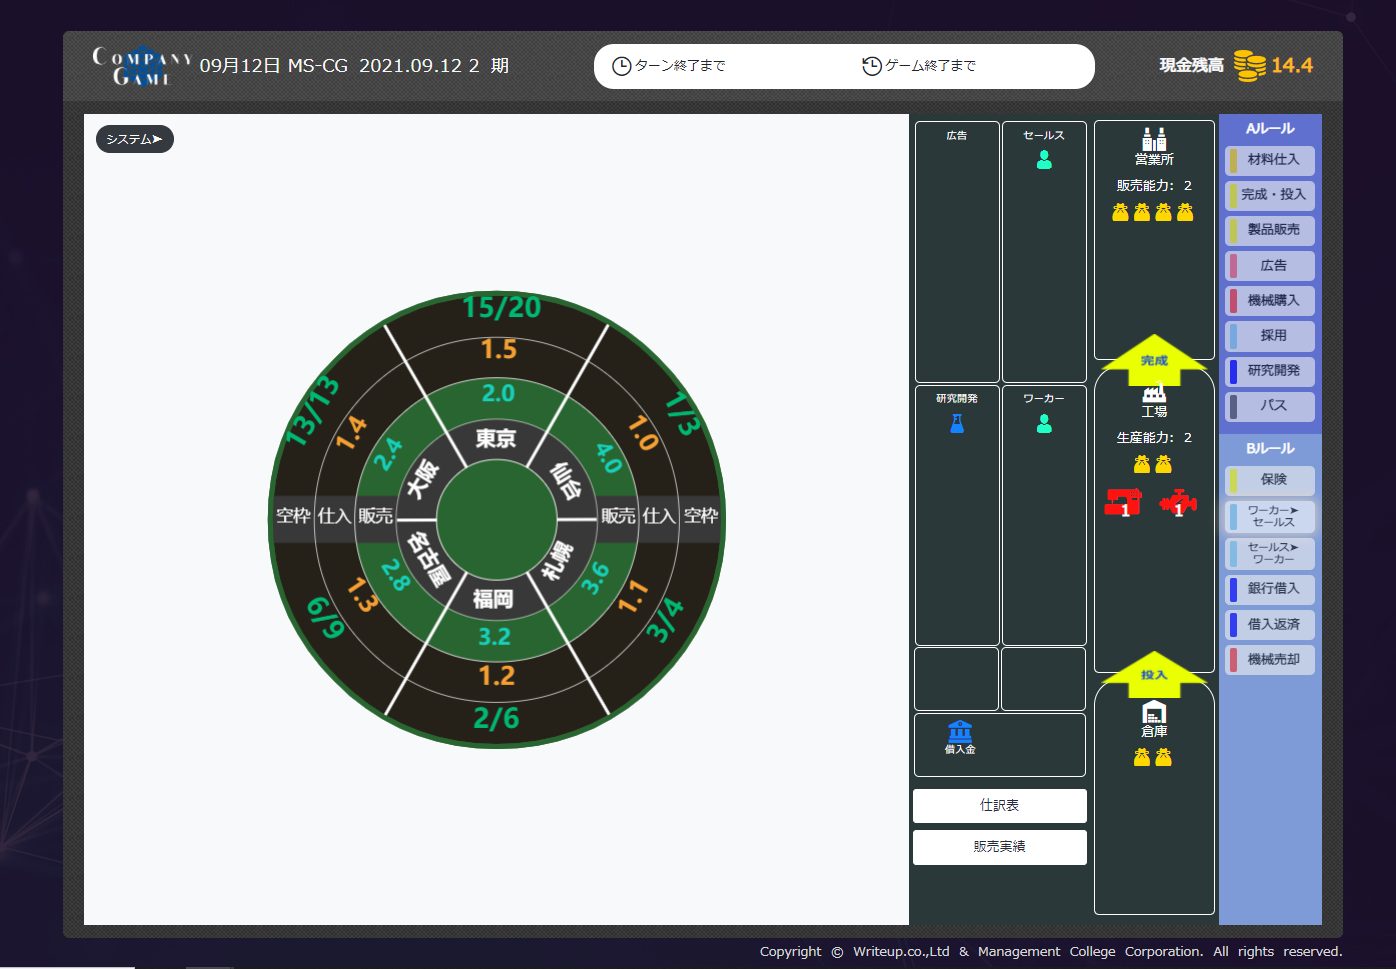
Task: Click the salesperson icon under セールス
Action: click(x=1044, y=160)
